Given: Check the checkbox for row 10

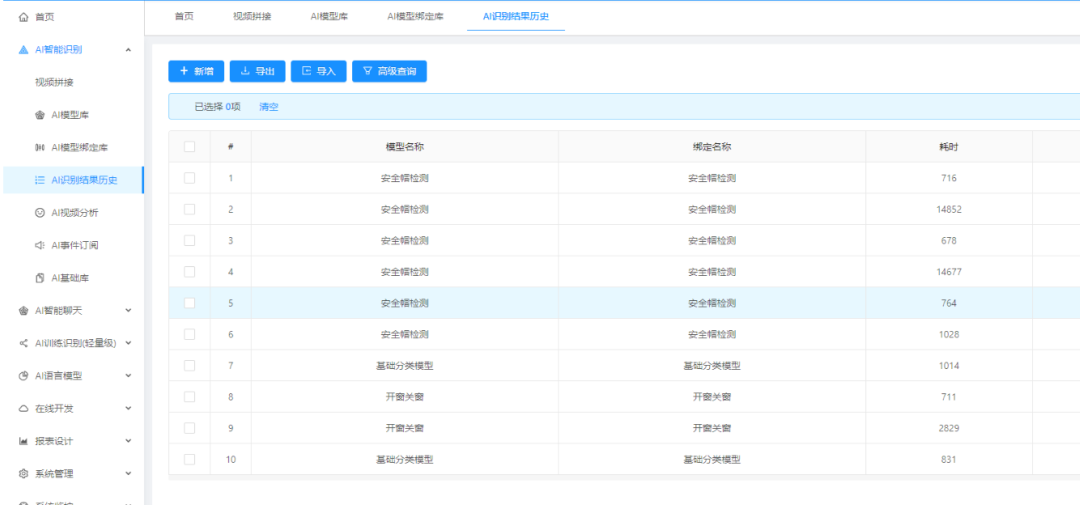Looking at the screenshot, I should (x=189, y=459).
